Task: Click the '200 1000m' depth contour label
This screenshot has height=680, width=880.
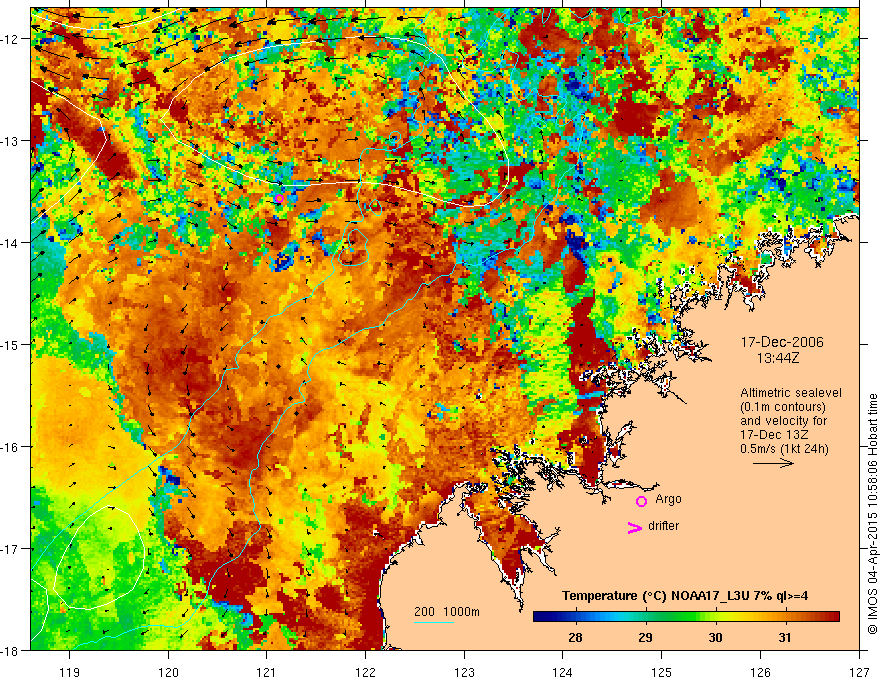Action: pyautogui.click(x=447, y=612)
